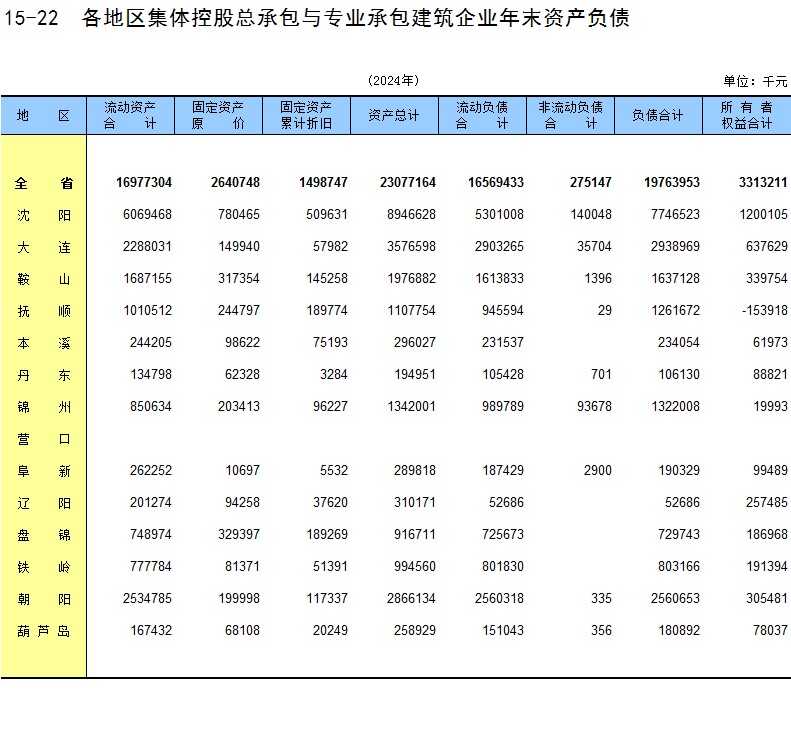Click the 葫芦岛 row label
Screen dimensions: 791x743
click(x=43, y=631)
